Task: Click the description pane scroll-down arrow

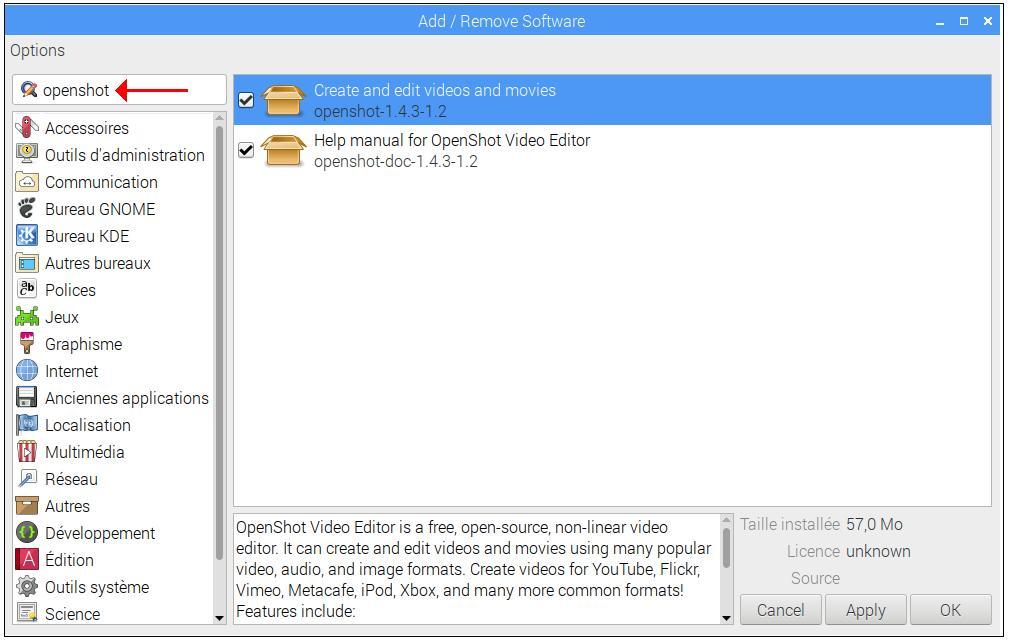Action: (x=726, y=618)
